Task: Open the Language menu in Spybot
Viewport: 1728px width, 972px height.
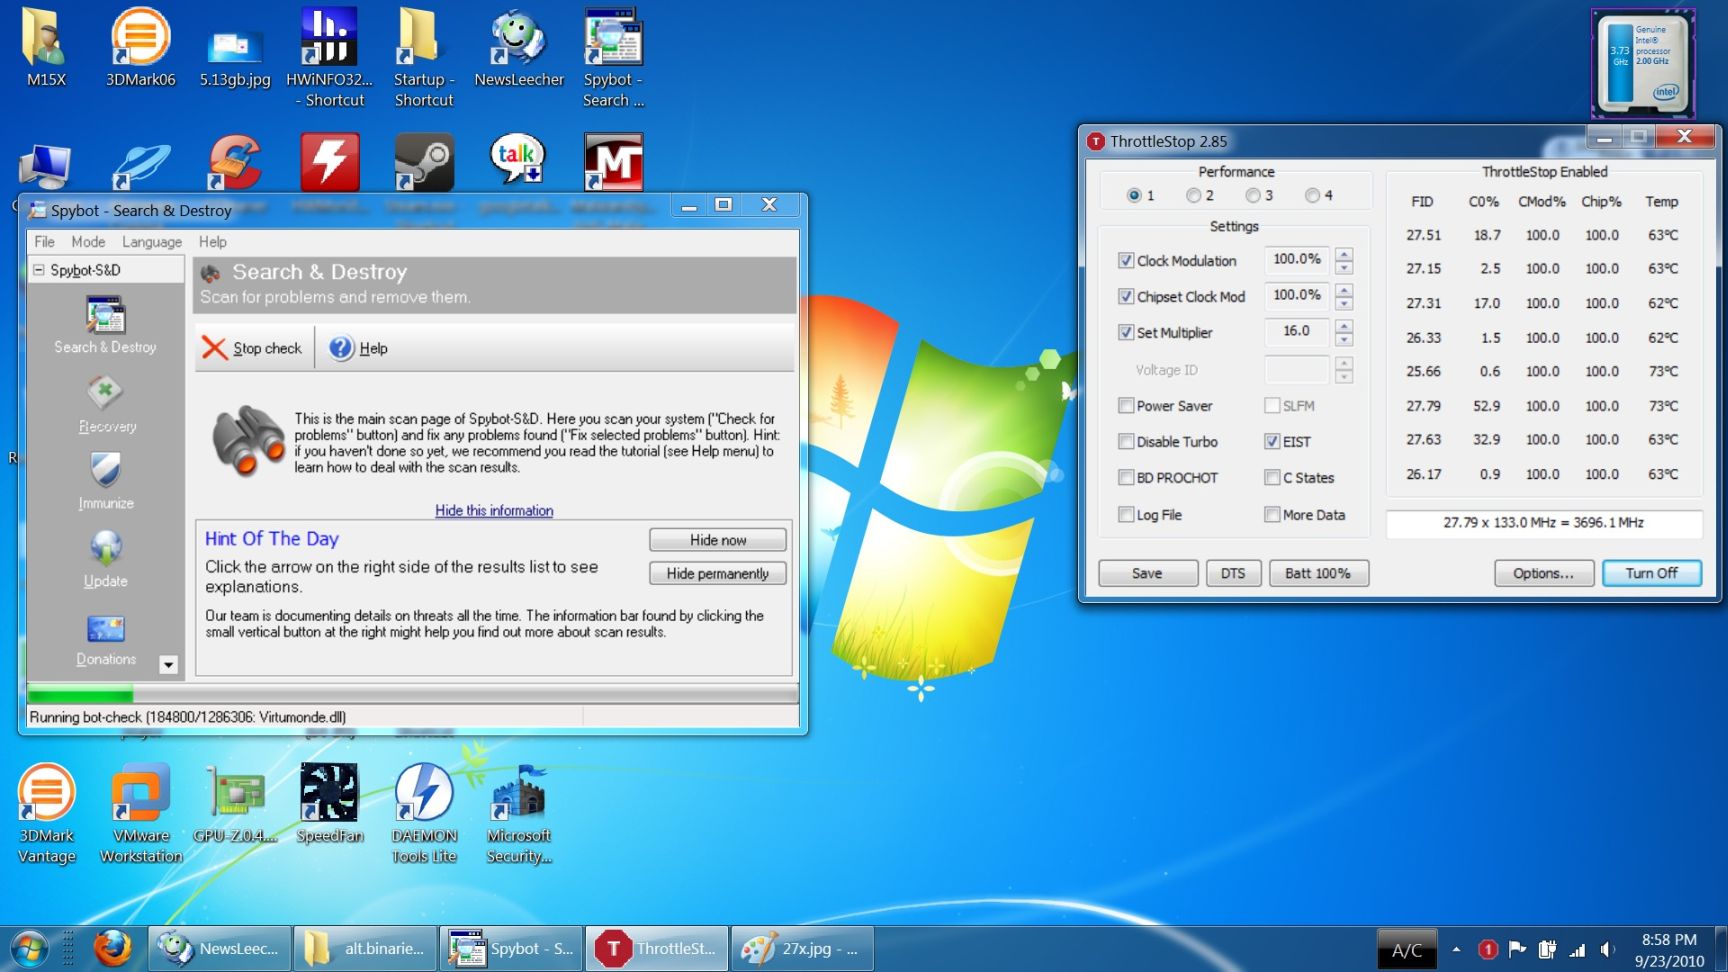Action: pos(152,242)
